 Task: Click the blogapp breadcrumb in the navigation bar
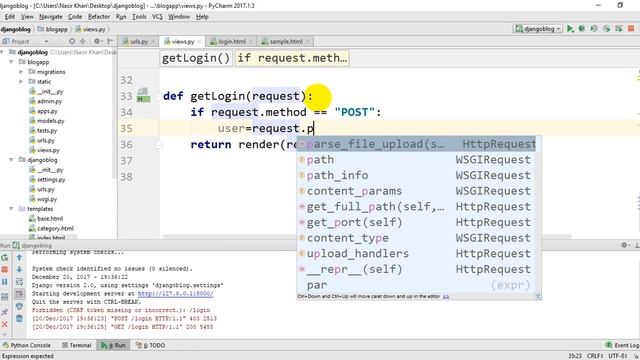pyautogui.click(x=53, y=29)
